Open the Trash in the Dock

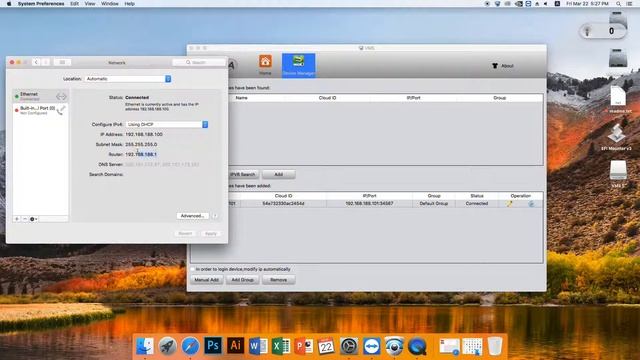tap(495, 346)
